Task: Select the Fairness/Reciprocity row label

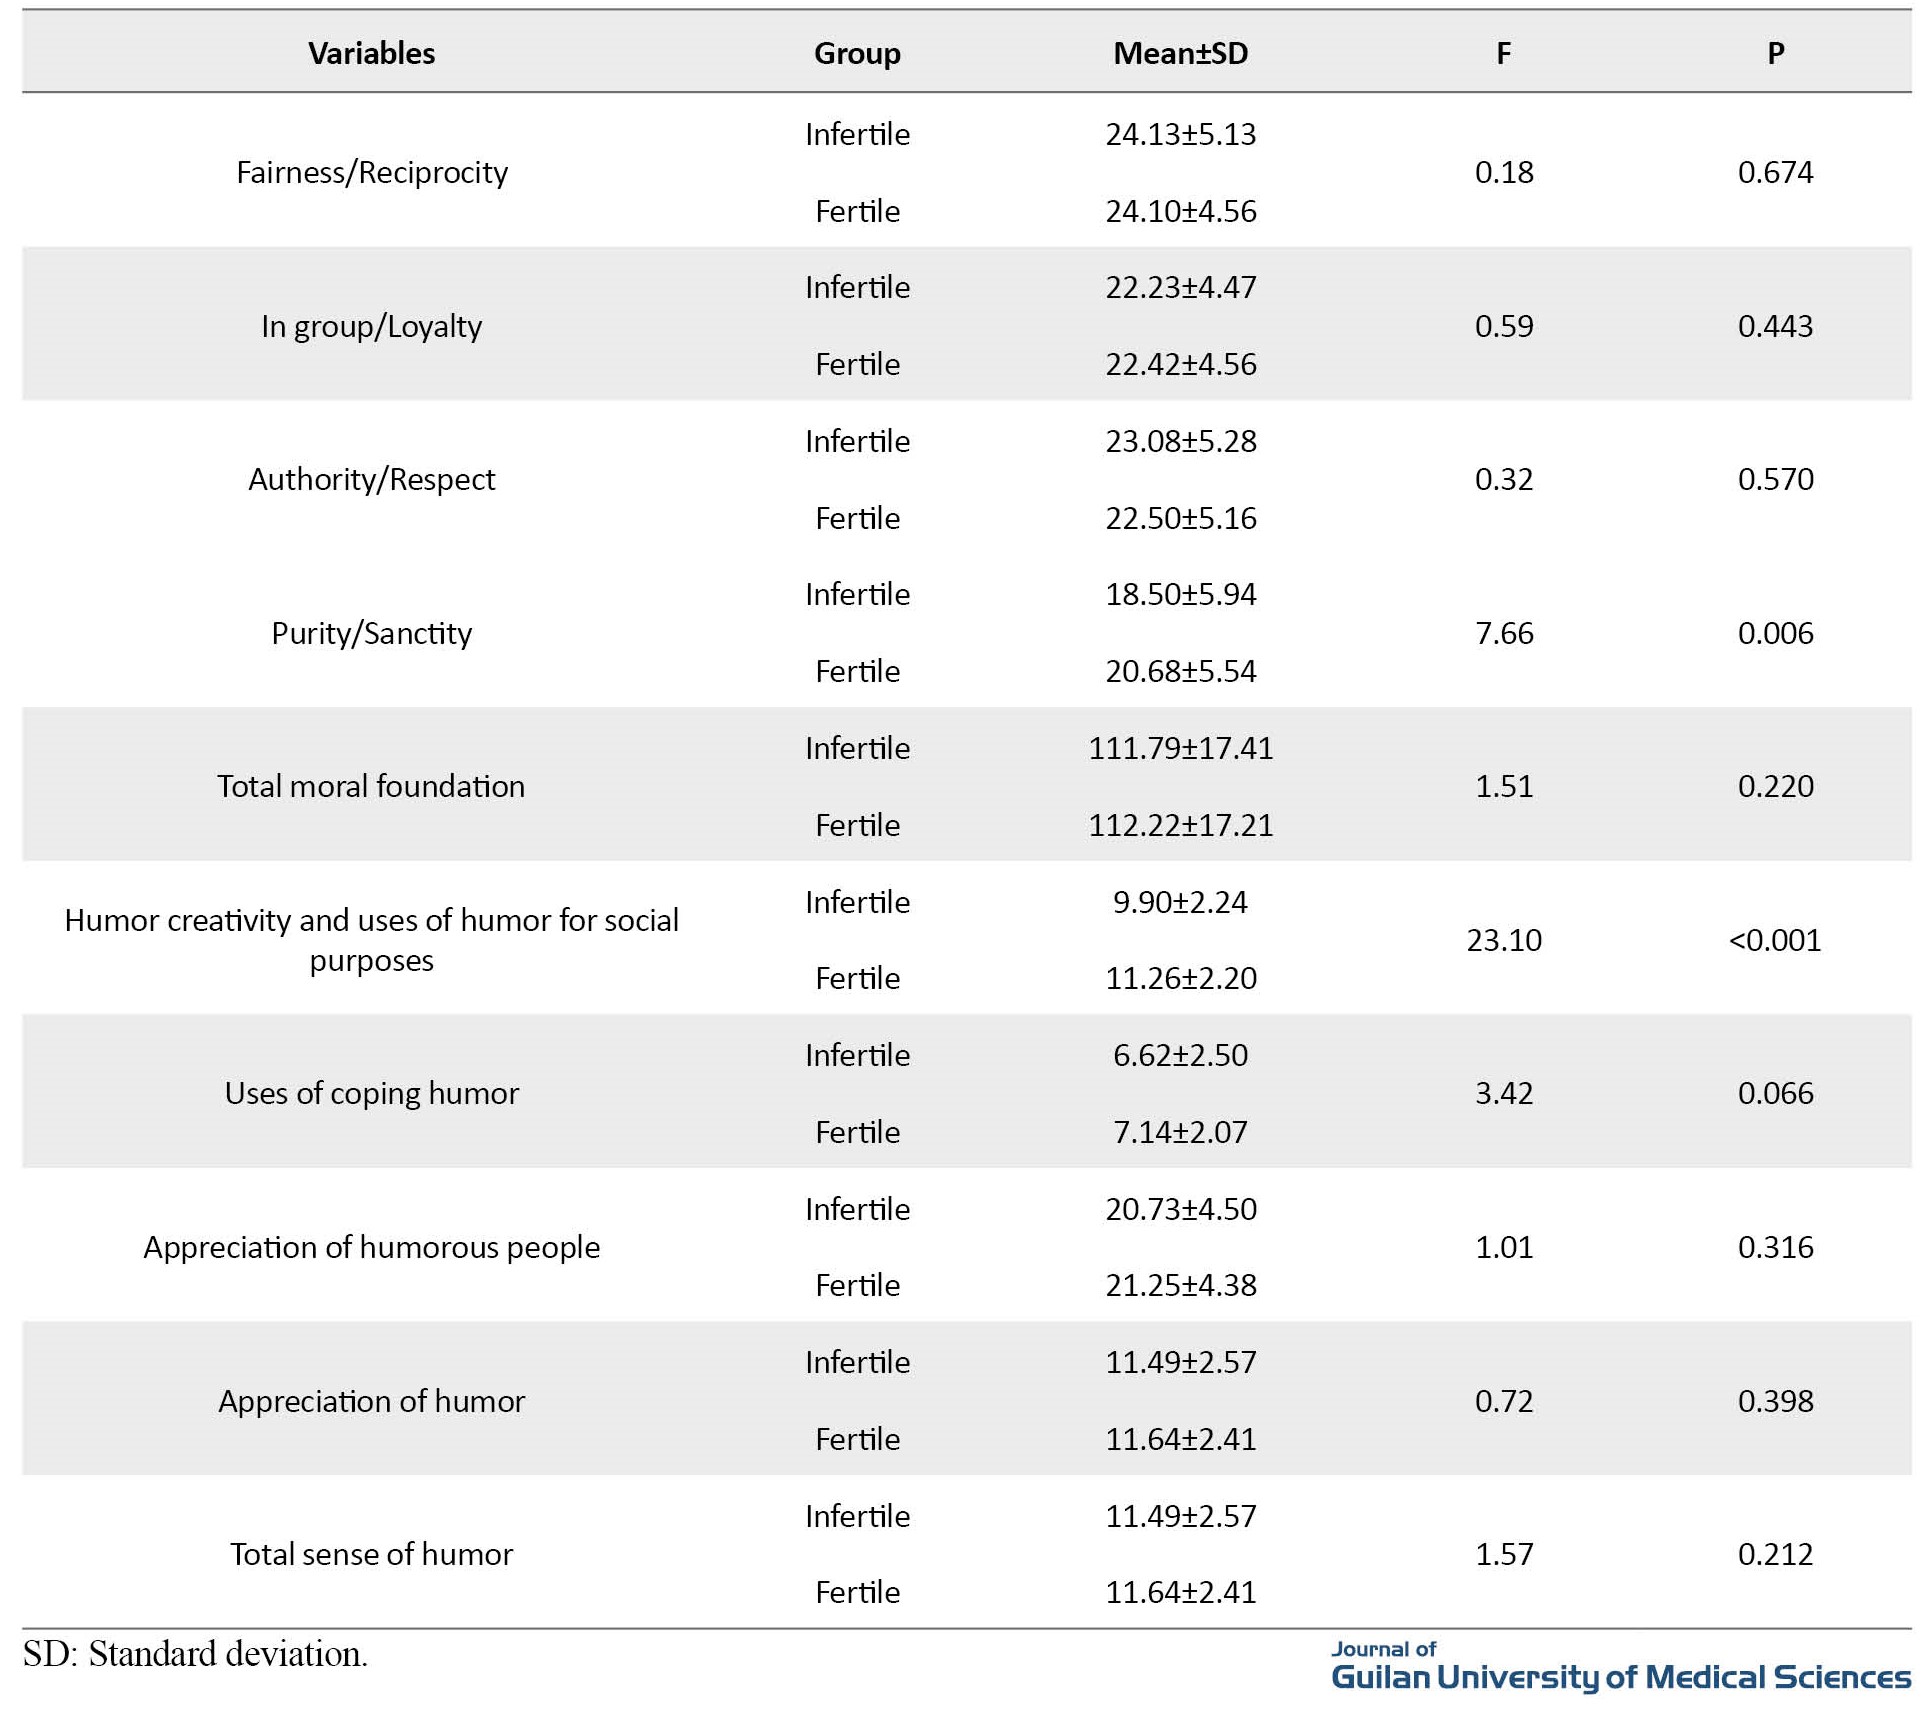Action: 371,172
